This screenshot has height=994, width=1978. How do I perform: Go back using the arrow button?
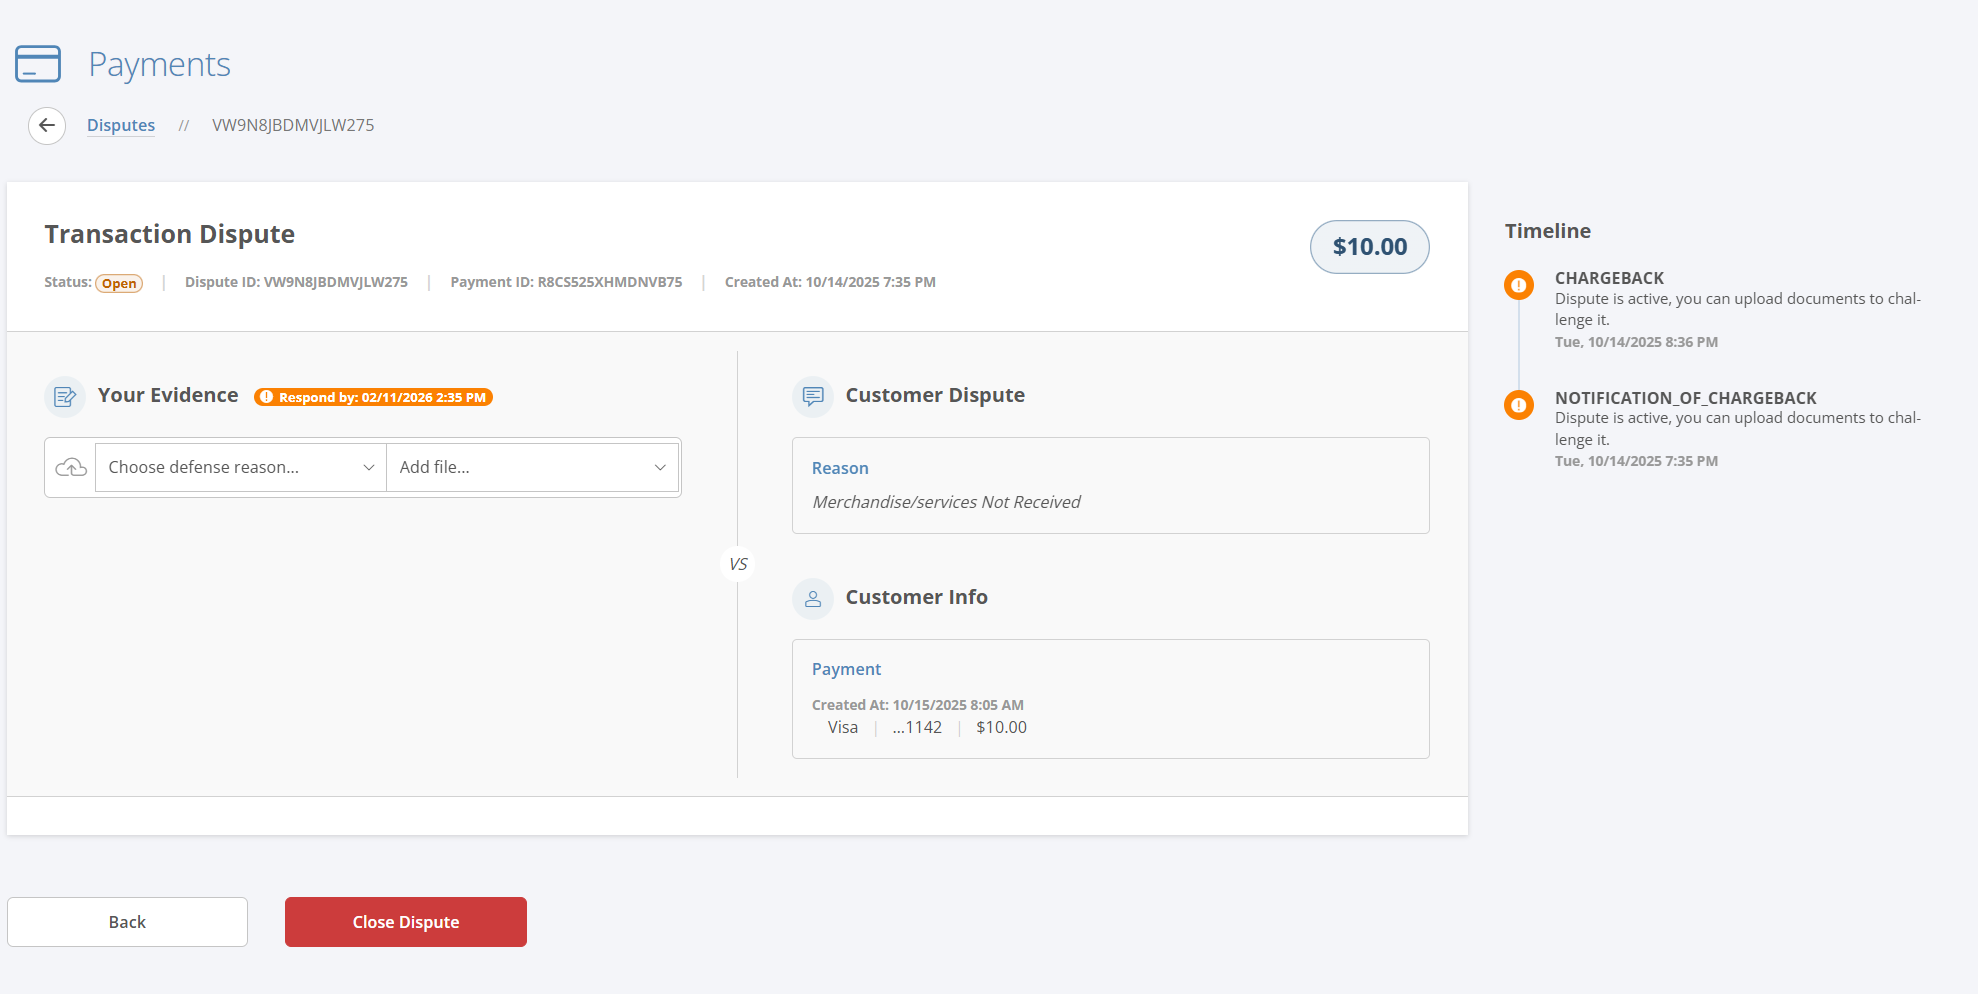(x=47, y=126)
